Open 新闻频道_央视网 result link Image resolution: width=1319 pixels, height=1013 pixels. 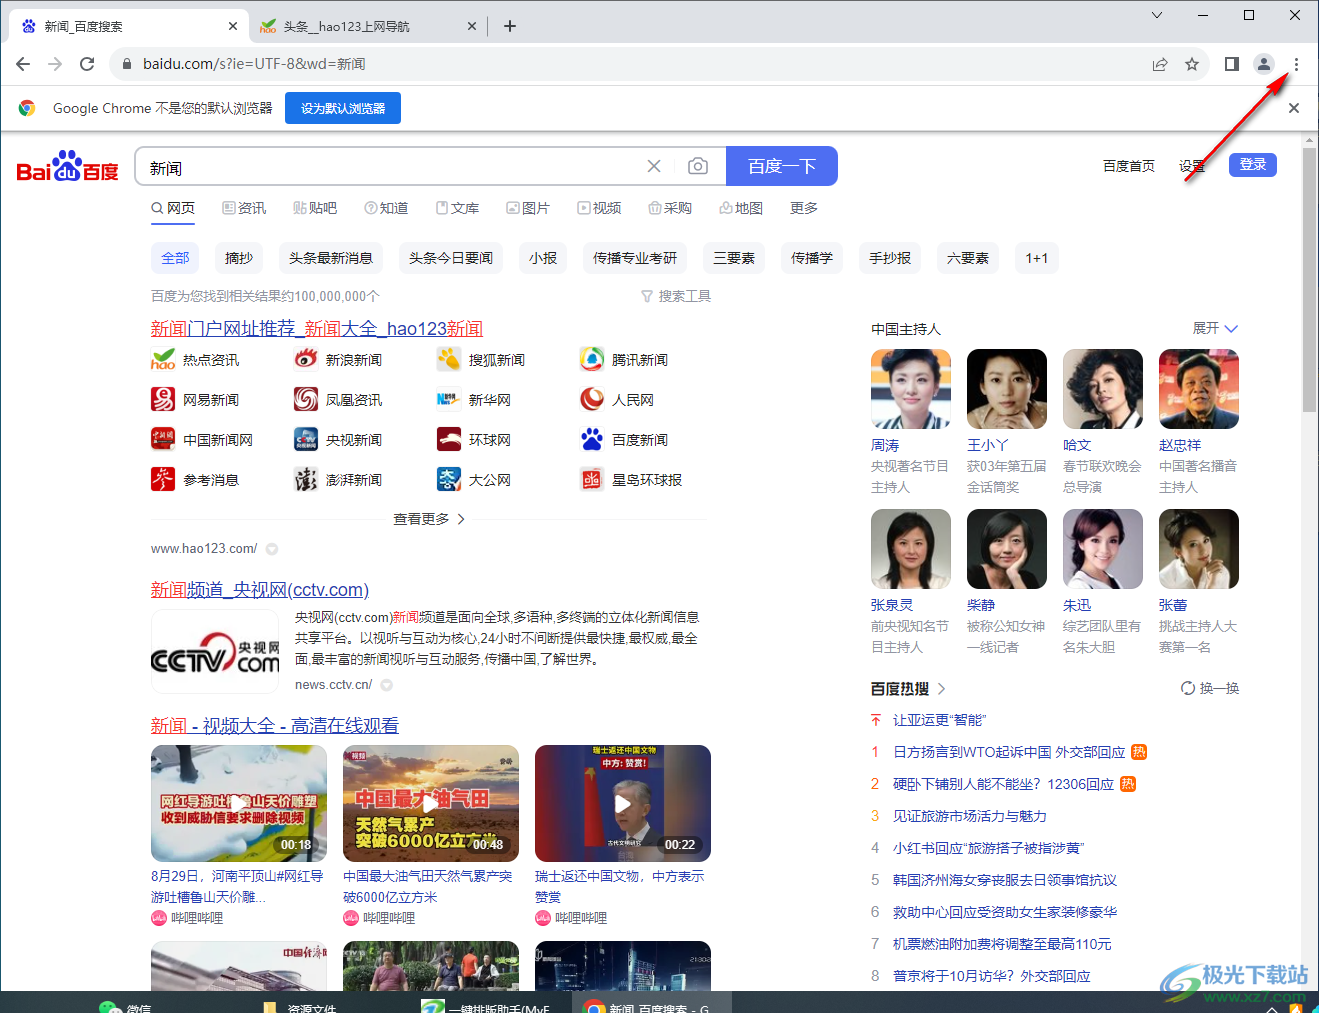pos(260,590)
